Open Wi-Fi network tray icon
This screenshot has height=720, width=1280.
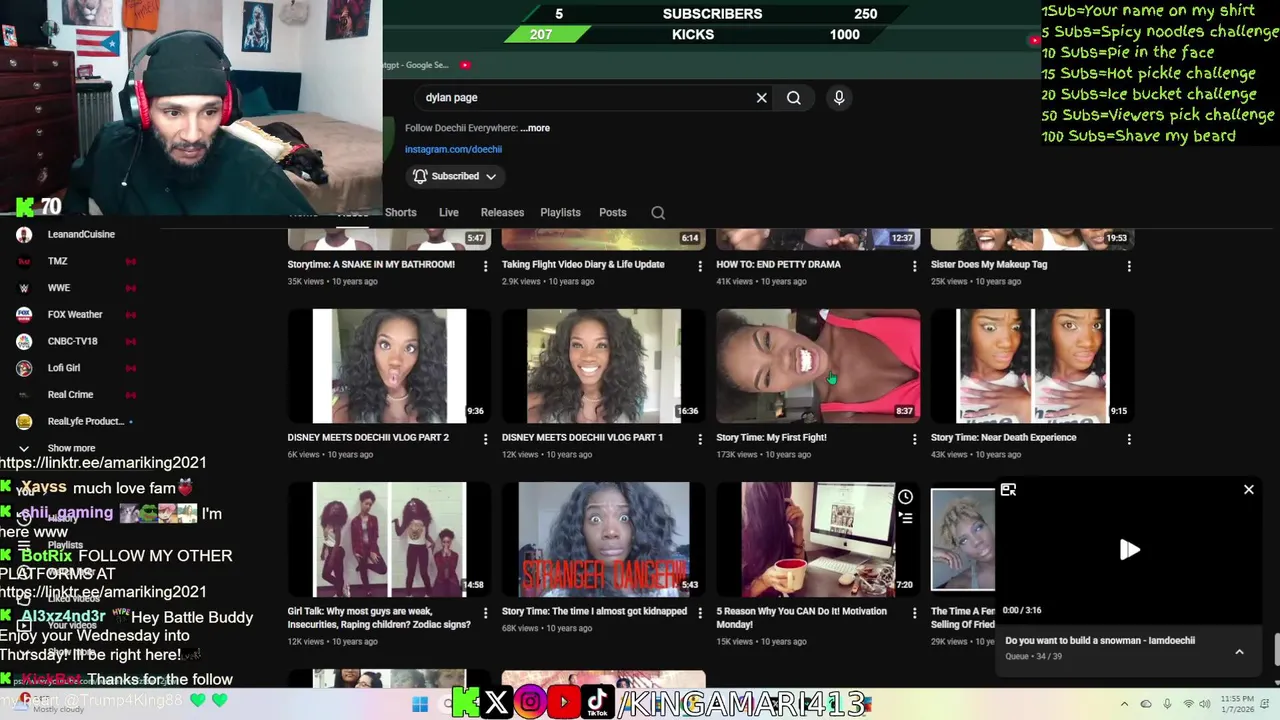[x=1188, y=704]
